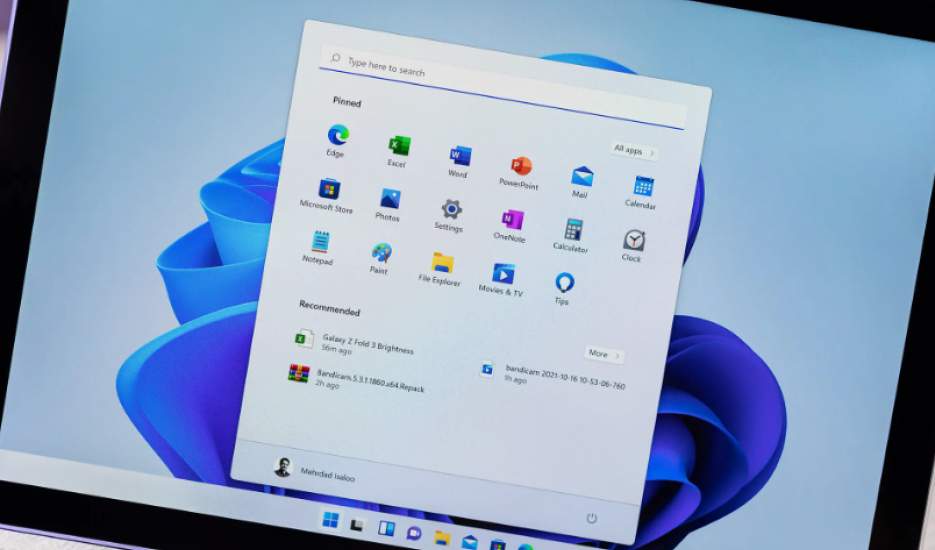
Task: Open the Paint app
Action: (x=381, y=254)
